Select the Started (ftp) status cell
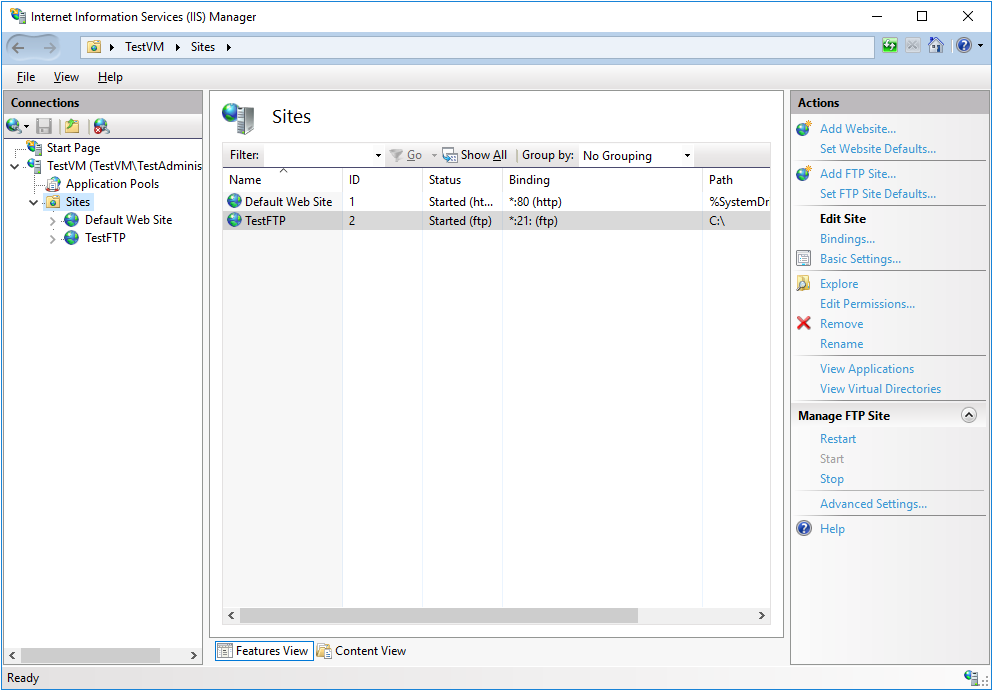 pyautogui.click(x=462, y=220)
